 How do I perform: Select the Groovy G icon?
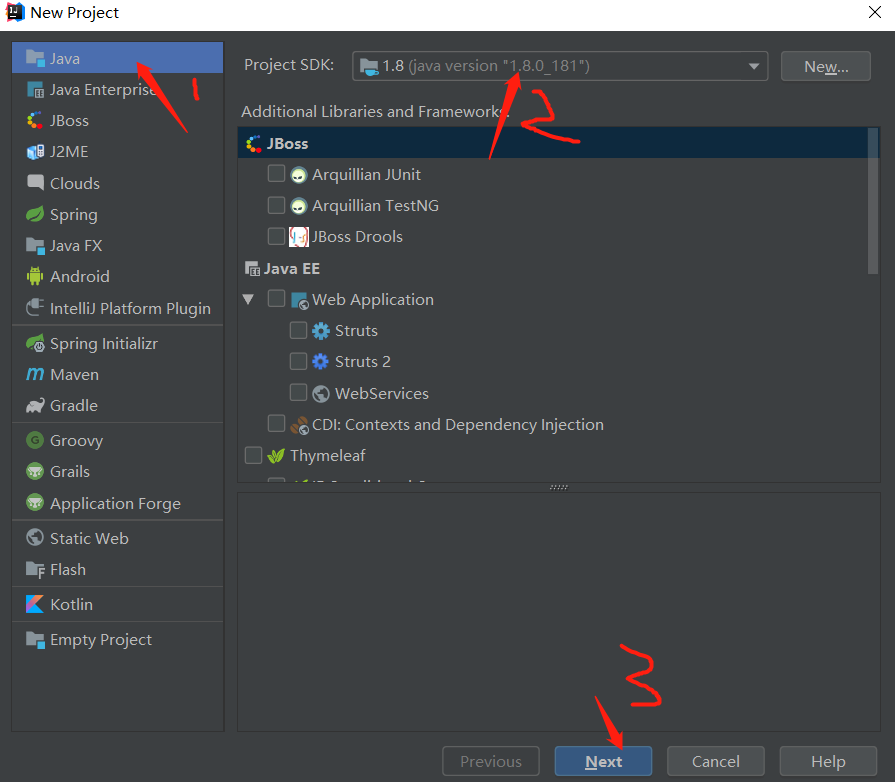[x=35, y=440]
